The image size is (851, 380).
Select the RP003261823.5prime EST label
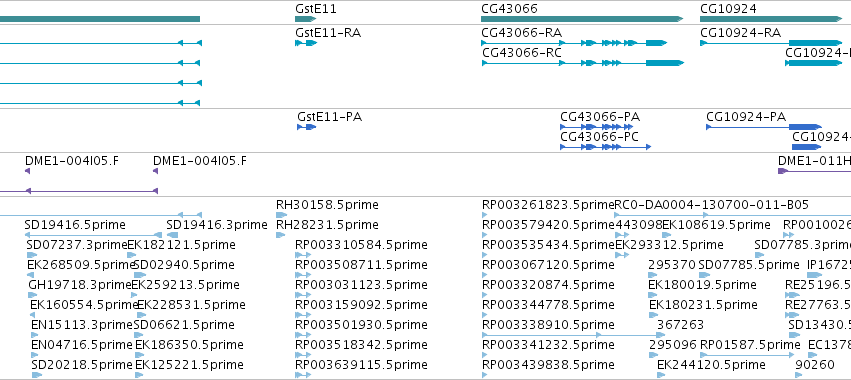pyautogui.click(x=548, y=205)
